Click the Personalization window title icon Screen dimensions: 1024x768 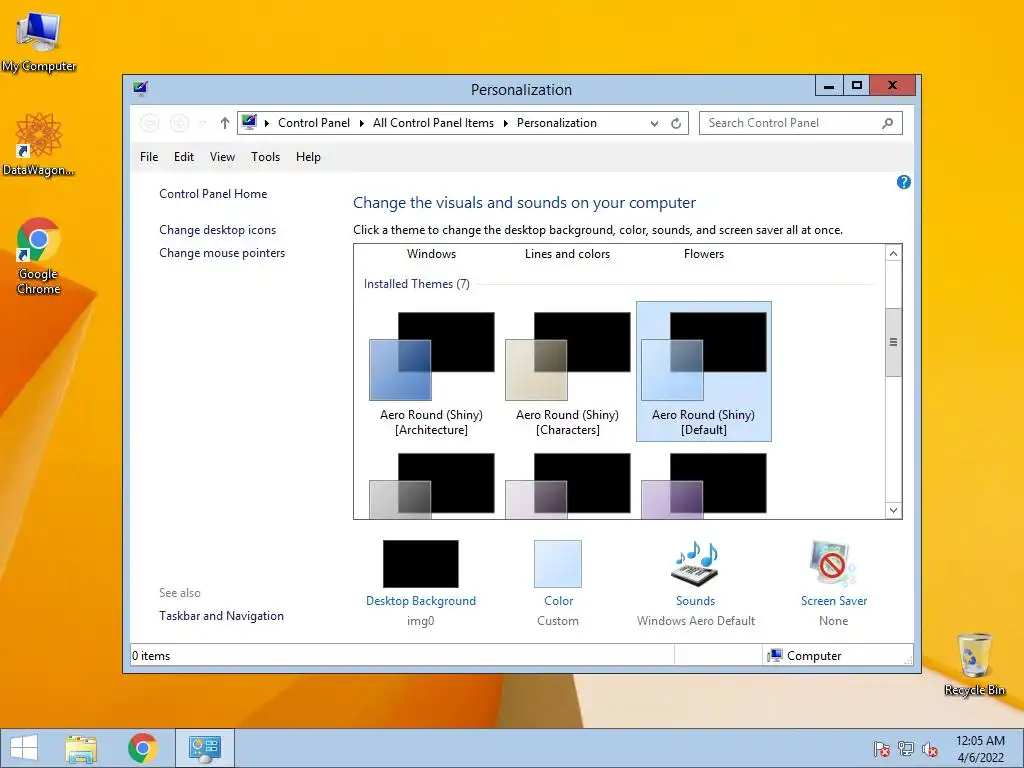click(140, 88)
